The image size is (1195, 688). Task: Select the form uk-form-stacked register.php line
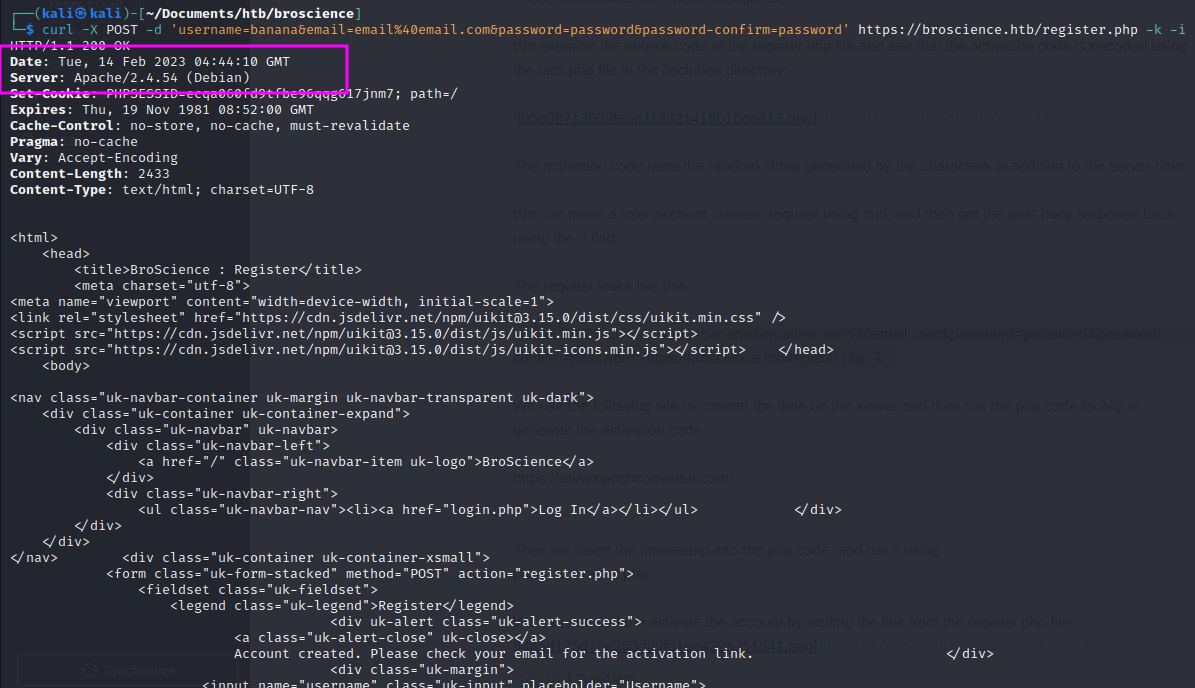coord(370,574)
